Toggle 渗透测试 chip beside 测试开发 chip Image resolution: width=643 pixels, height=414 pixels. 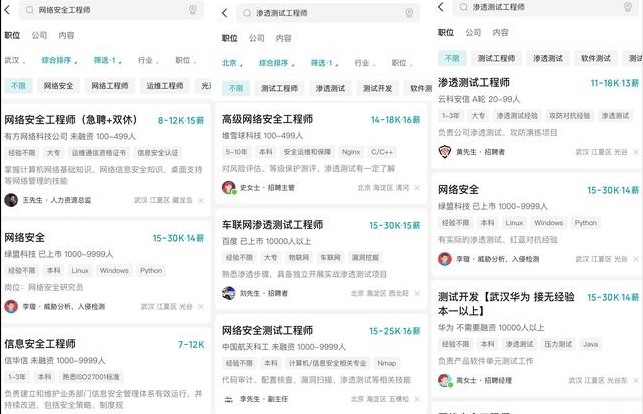(x=330, y=88)
